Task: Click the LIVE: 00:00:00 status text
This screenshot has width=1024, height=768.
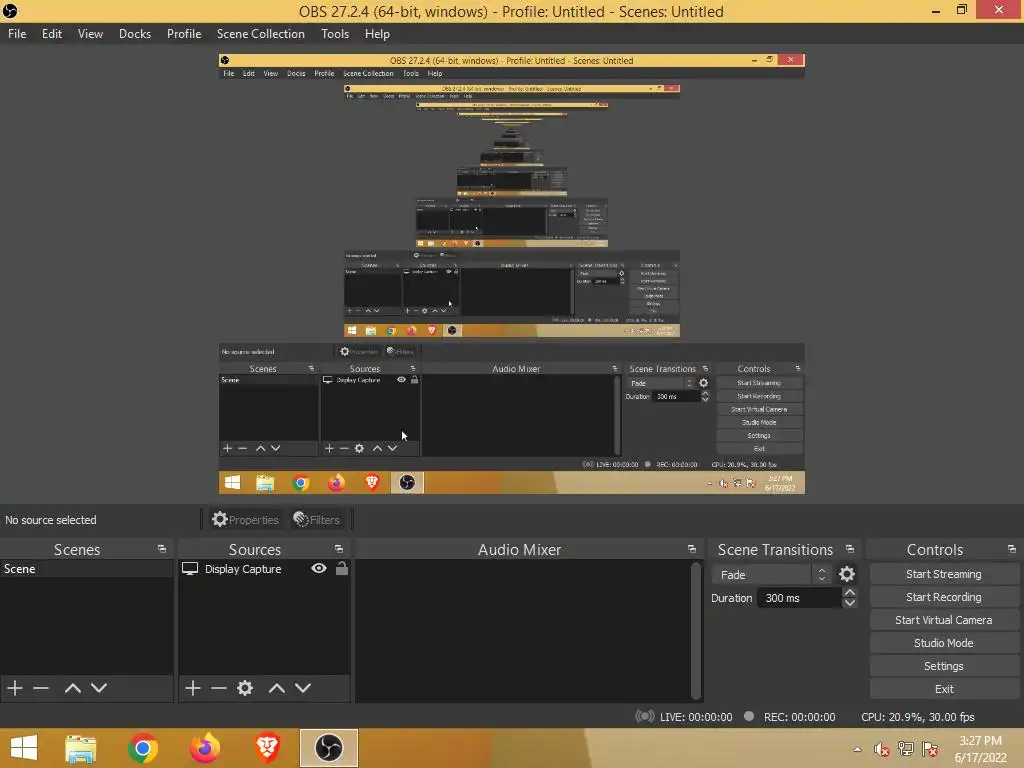Action: point(696,717)
